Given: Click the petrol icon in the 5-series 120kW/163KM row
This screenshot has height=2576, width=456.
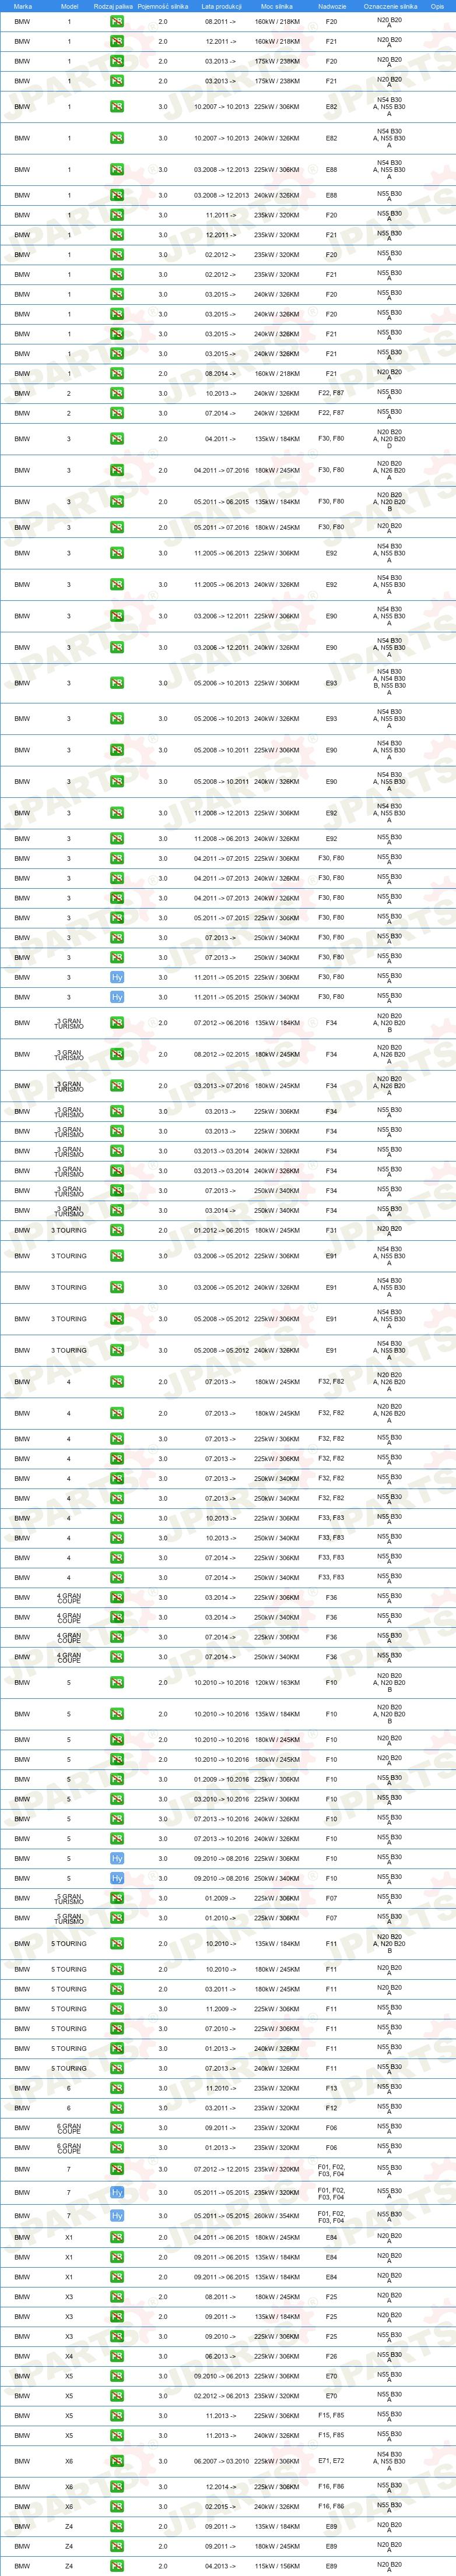Looking at the screenshot, I should pyautogui.click(x=117, y=1682).
